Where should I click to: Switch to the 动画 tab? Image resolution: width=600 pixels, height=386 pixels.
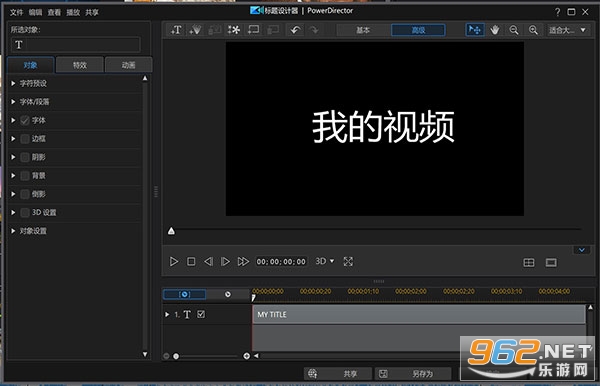click(129, 65)
